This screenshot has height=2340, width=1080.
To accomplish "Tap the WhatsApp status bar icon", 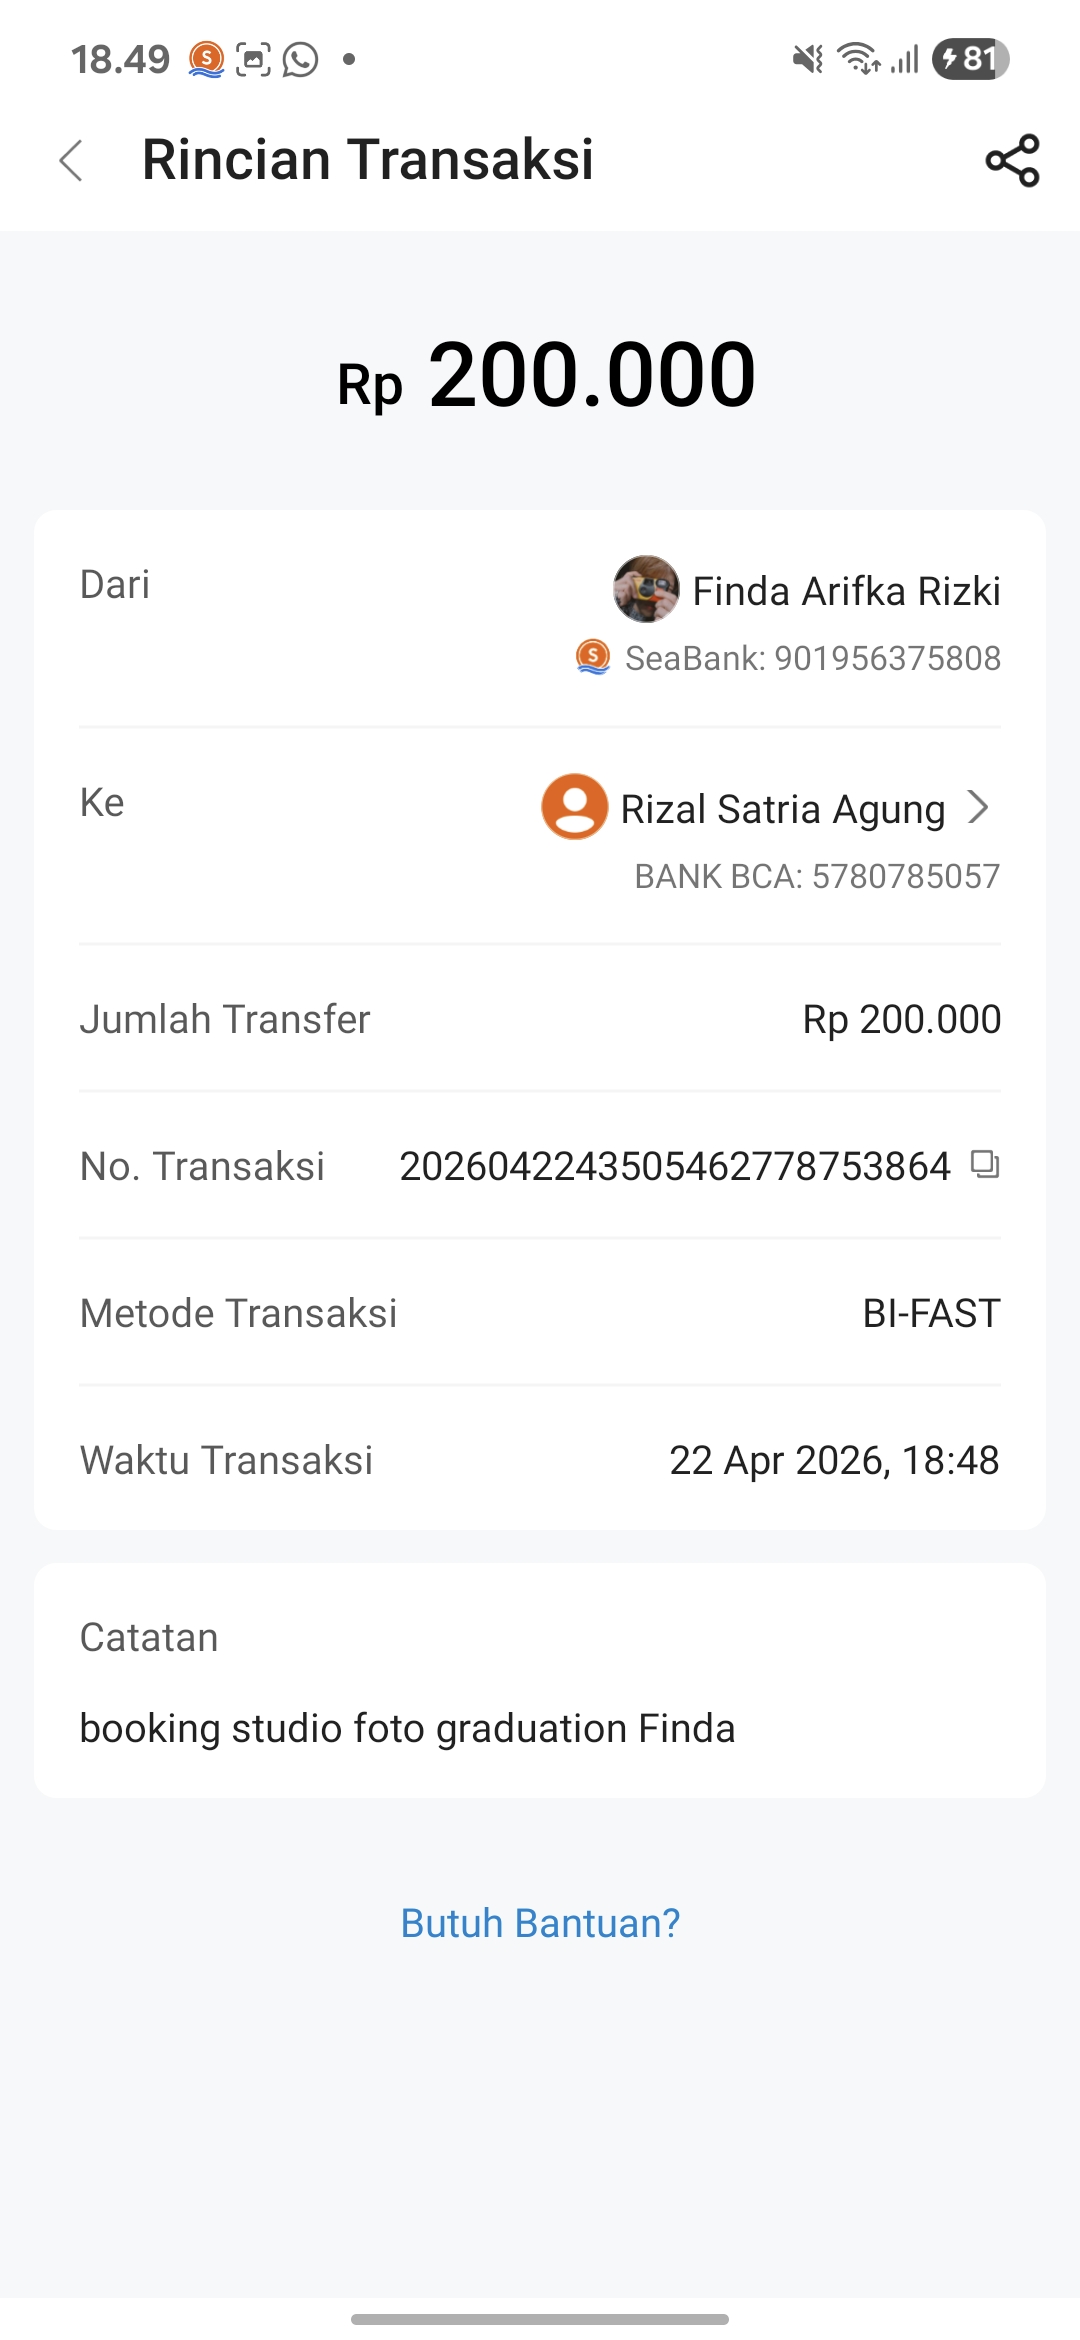I will (x=300, y=60).
